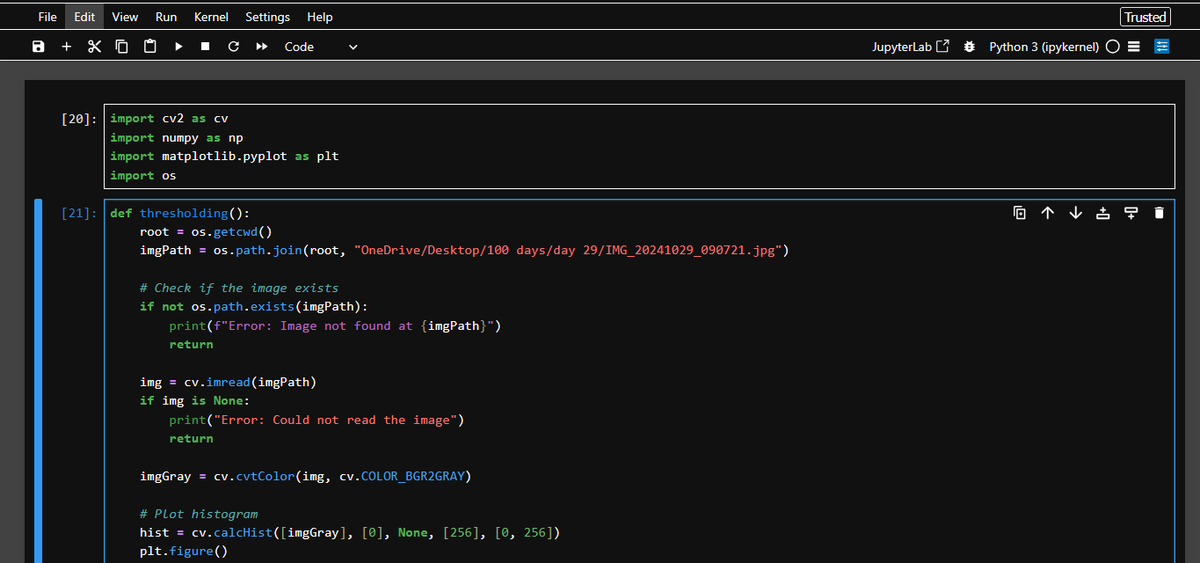Interrupt the kernel with the stop icon
This screenshot has width=1200, height=563.
pyautogui.click(x=205, y=47)
